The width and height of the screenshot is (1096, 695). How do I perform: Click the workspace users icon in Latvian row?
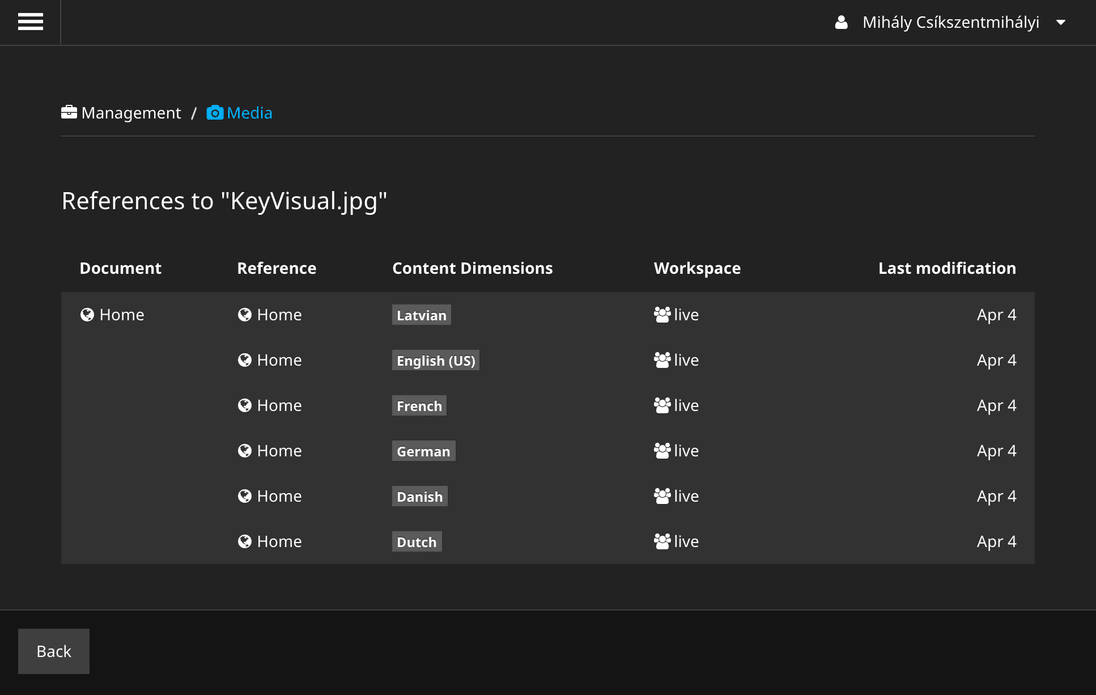tap(662, 315)
